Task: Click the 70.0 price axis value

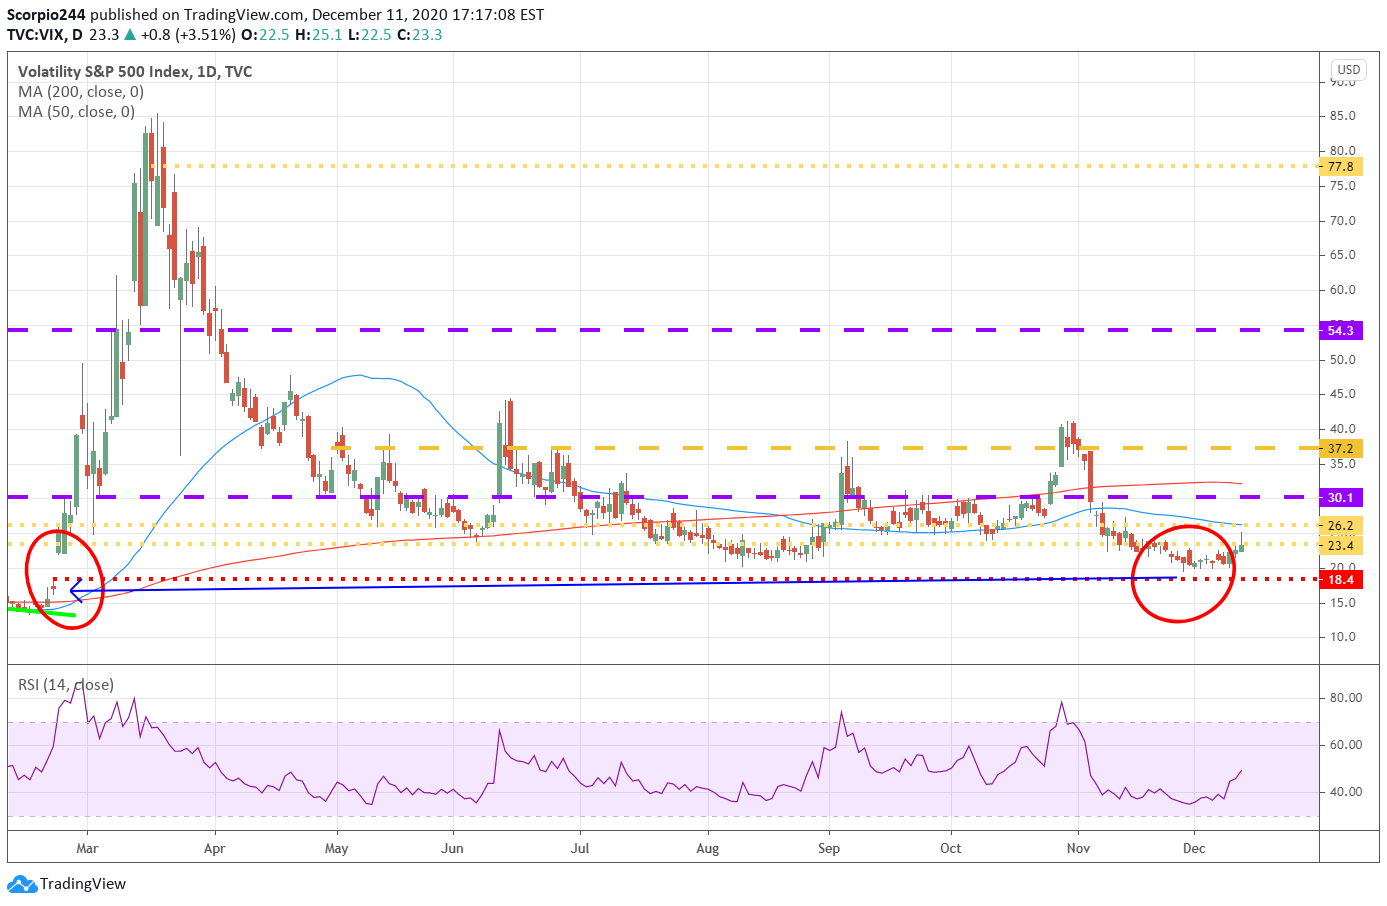Action: pyautogui.click(x=1343, y=221)
